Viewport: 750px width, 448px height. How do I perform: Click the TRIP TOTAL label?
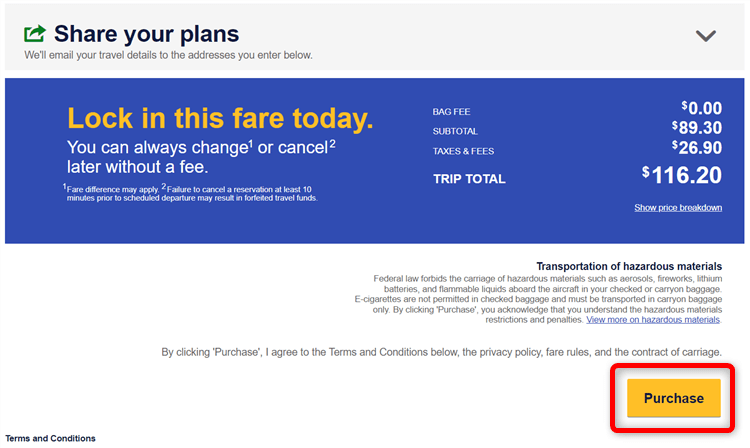coord(469,179)
